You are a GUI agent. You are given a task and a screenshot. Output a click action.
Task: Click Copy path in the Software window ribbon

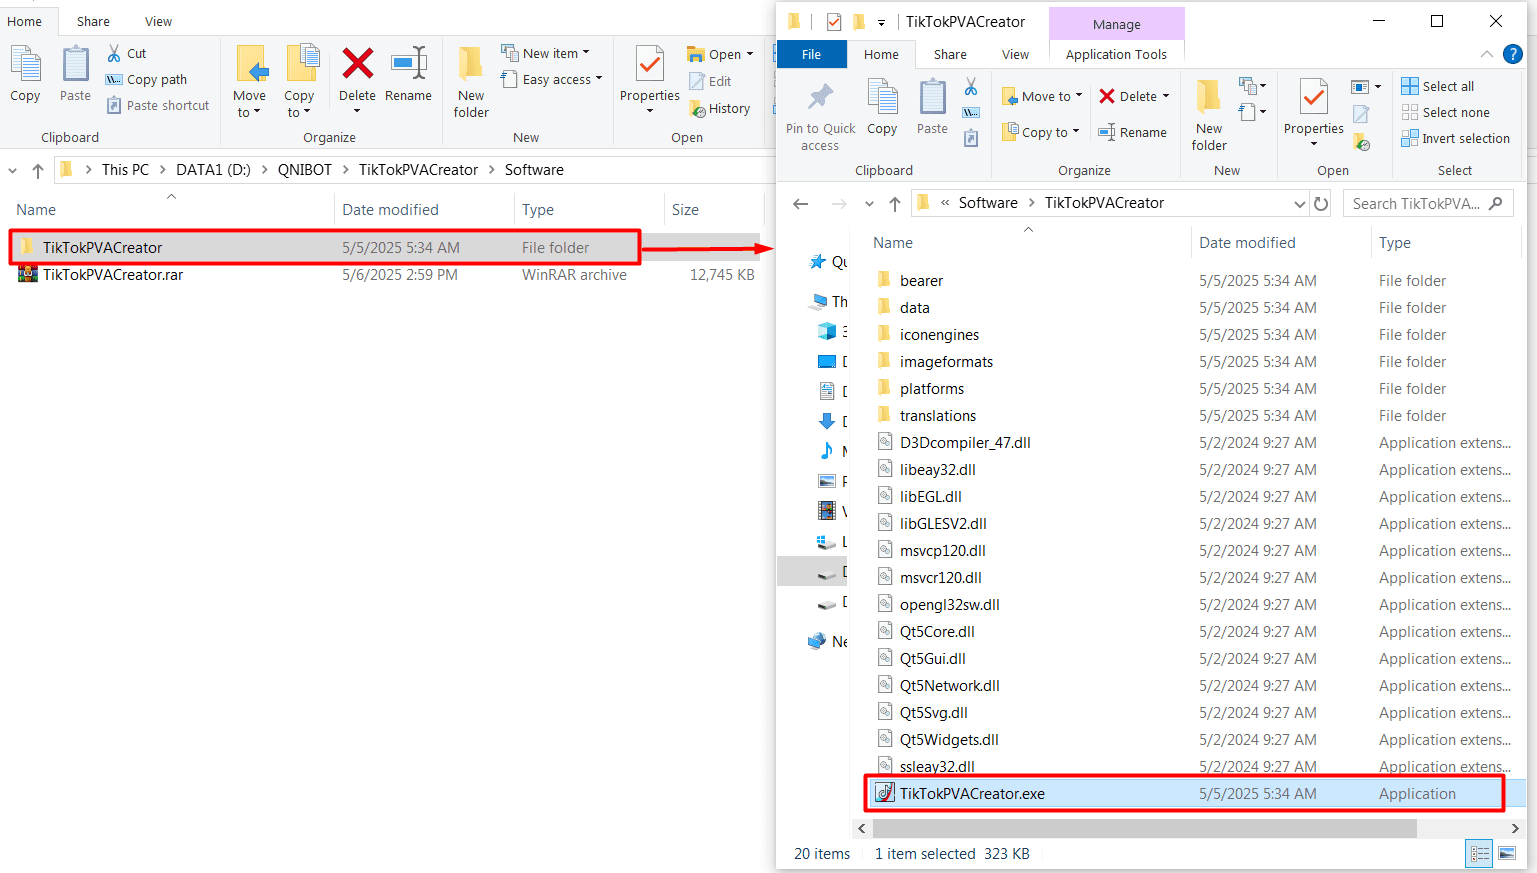click(x=146, y=79)
